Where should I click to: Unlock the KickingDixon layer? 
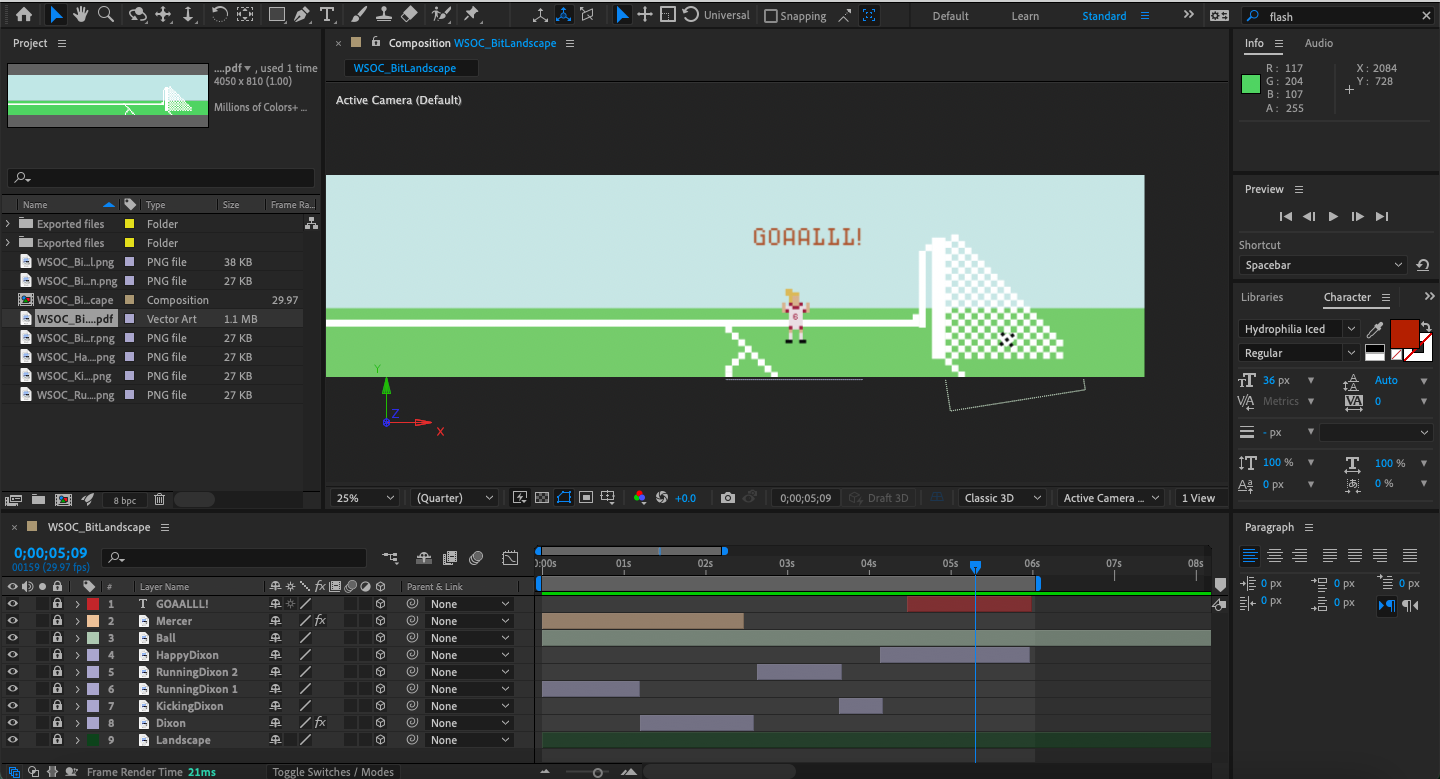(x=58, y=706)
